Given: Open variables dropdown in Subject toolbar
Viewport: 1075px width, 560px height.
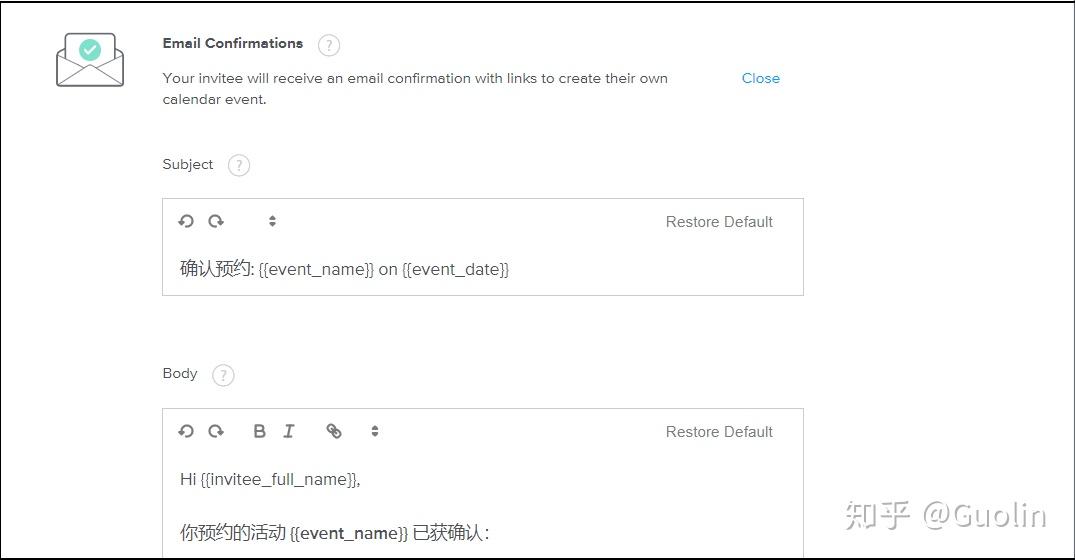Looking at the screenshot, I should pyautogui.click(x=272, y=222).
